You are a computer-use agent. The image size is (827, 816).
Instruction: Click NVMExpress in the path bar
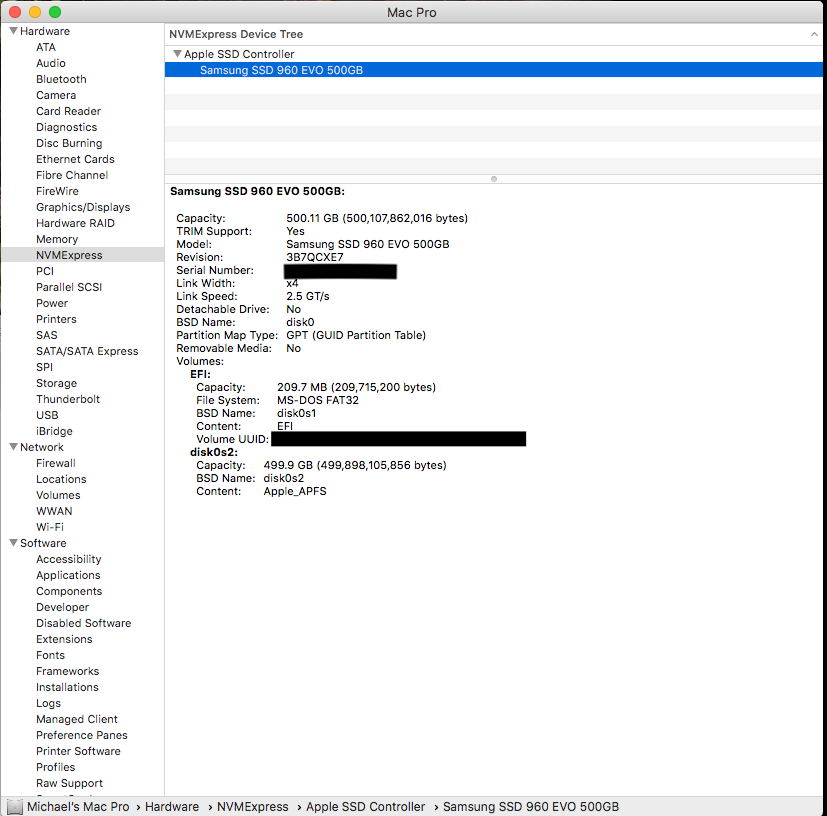click(x=253, y=807)
